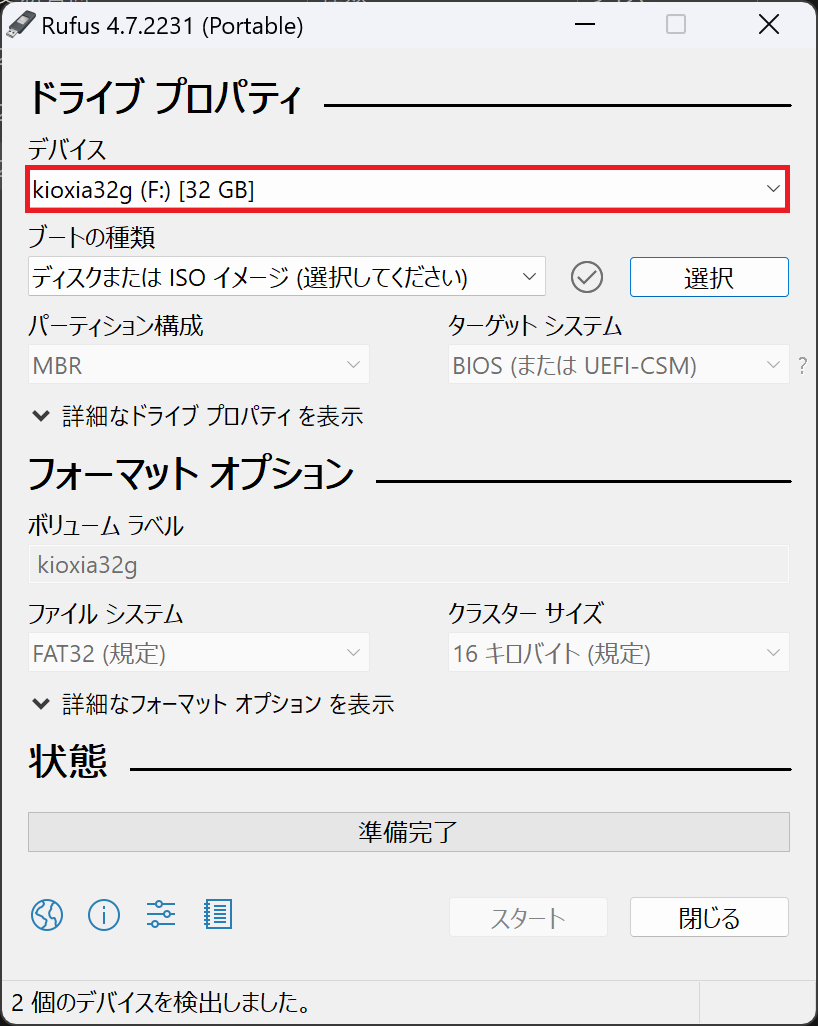Expand 詳細なドライブ プロパティ を表示
The image size is (818, 1026).
pos(198,416)
